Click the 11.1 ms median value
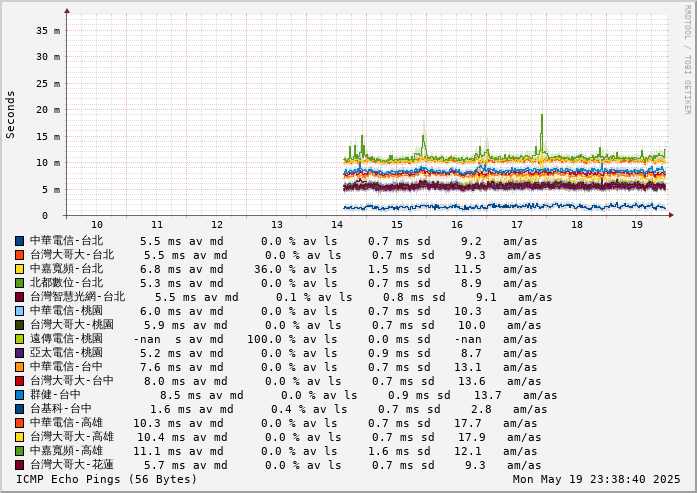 (157, 451)
